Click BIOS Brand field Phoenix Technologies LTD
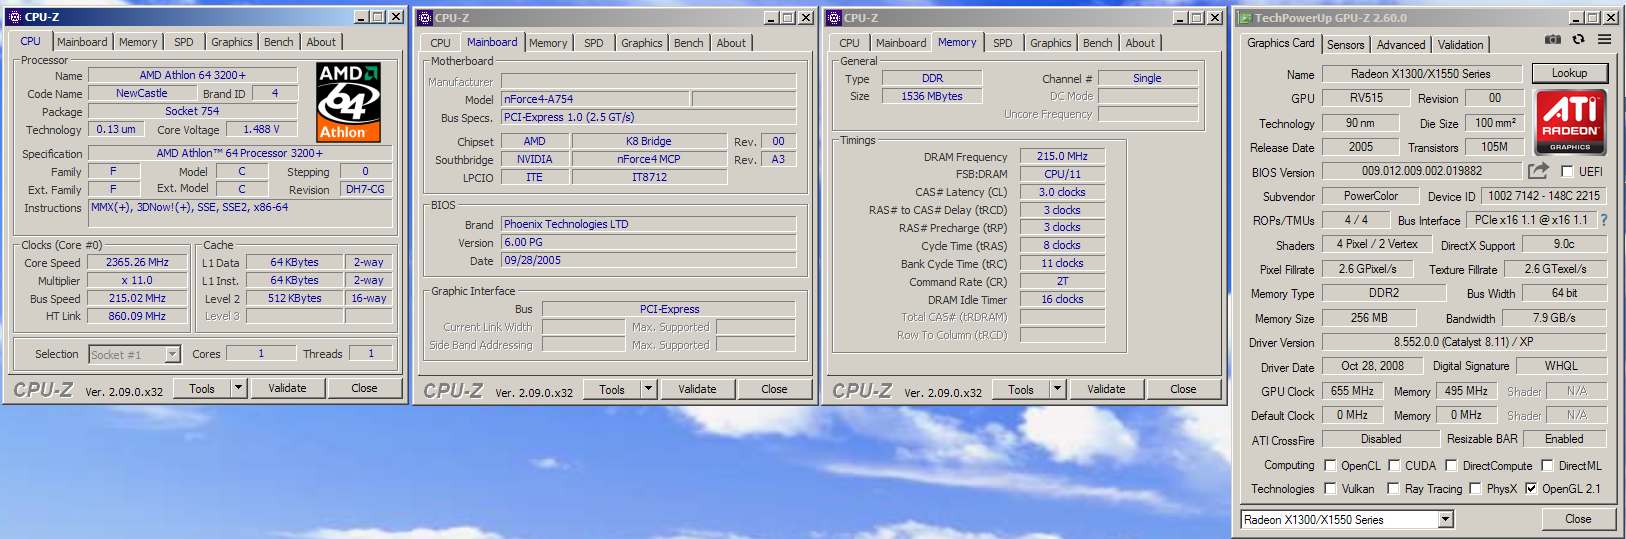Screen dimensions: 1626x539 click(x=649, y=224)
